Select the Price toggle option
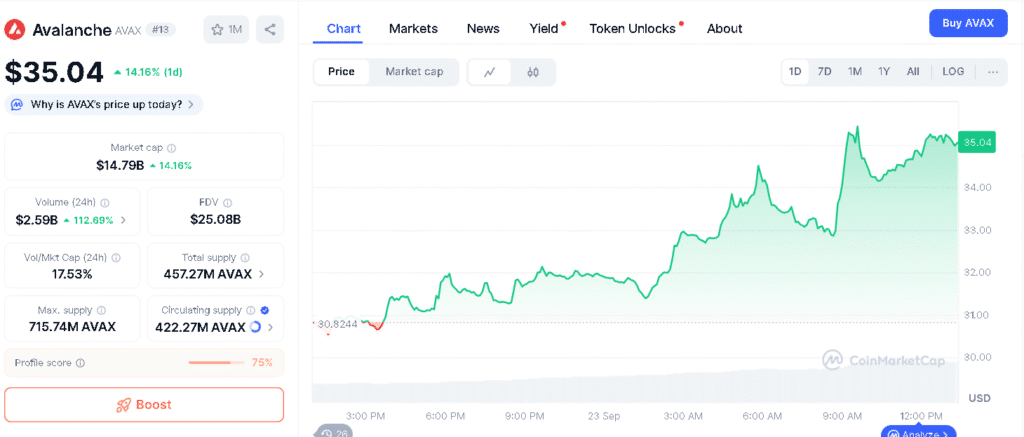 click(x=342, y=72)
